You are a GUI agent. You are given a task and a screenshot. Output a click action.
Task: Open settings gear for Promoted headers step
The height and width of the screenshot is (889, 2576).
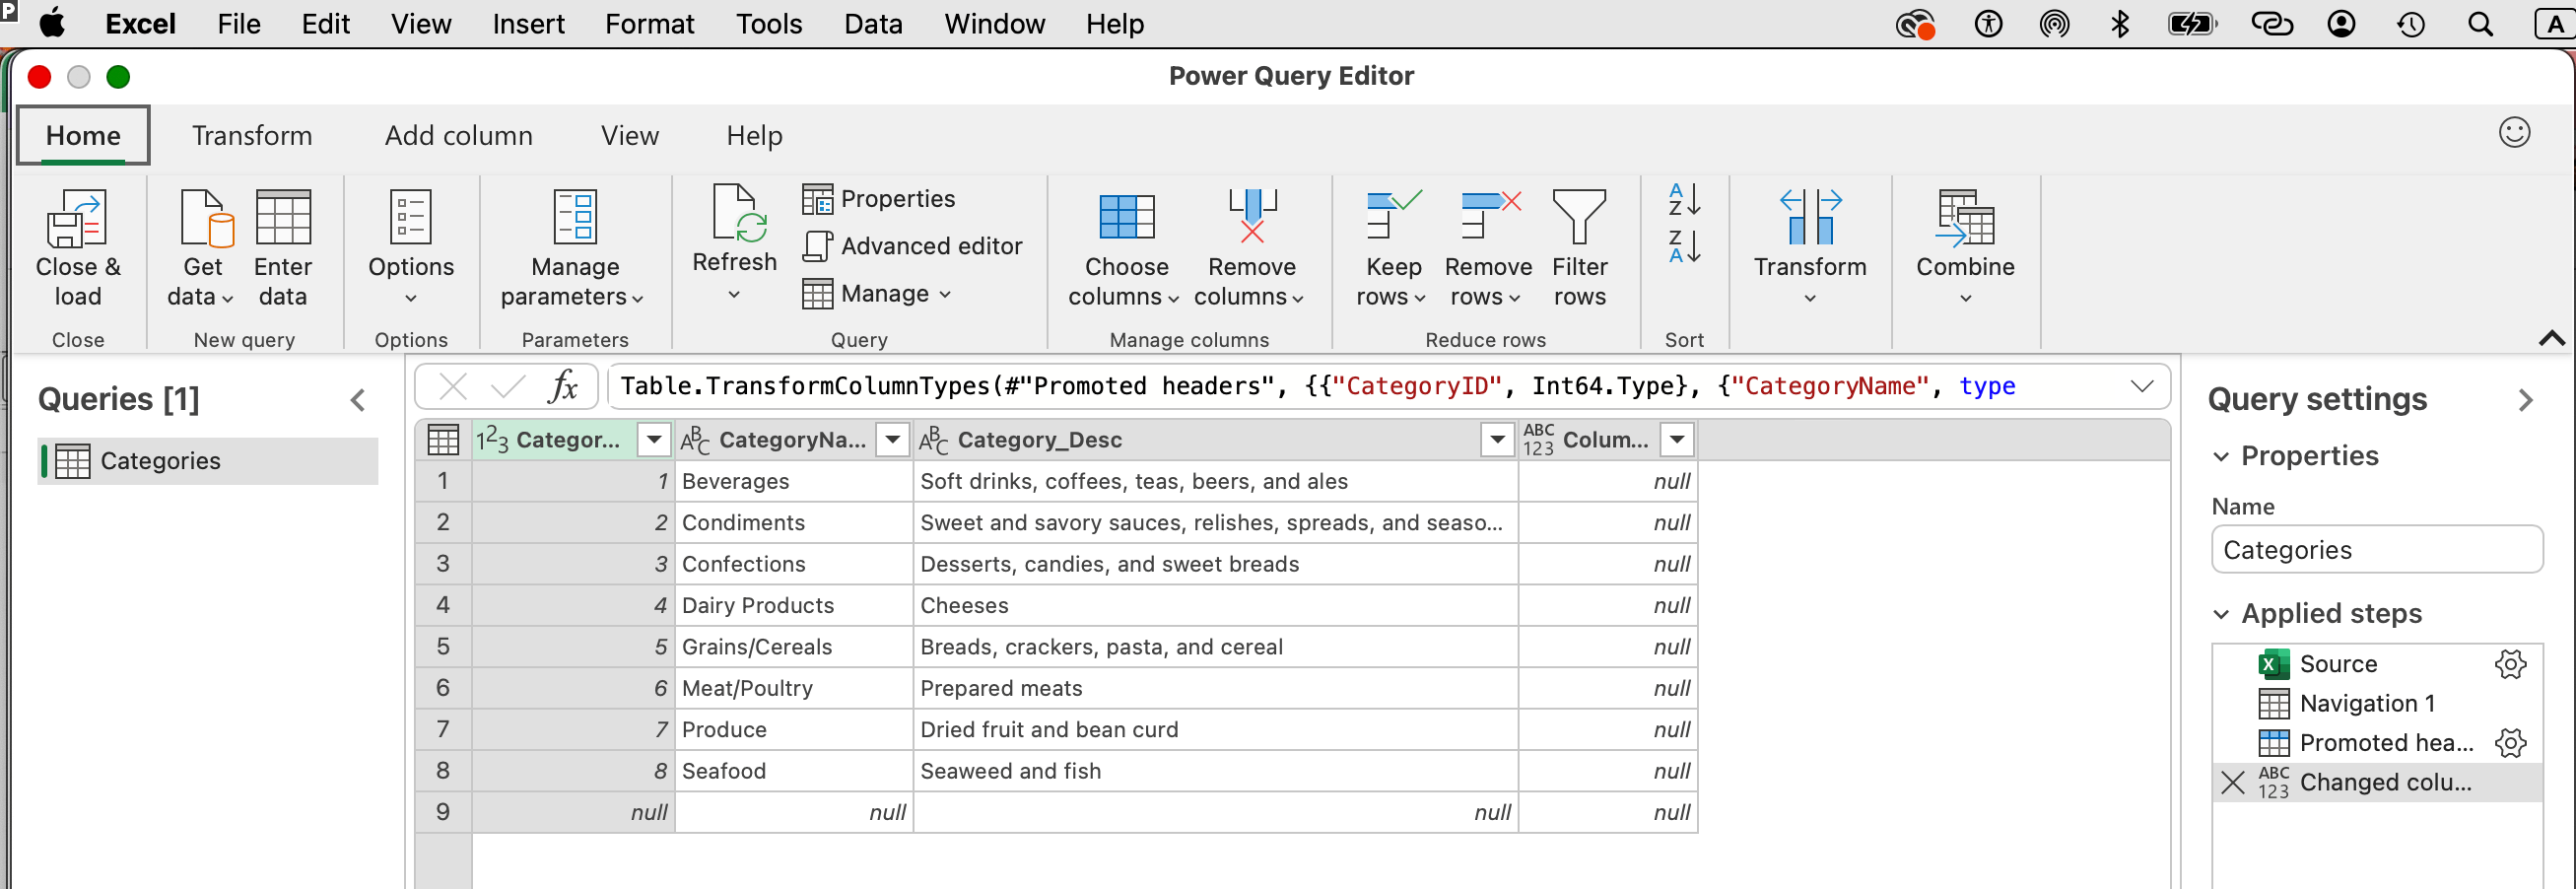(2510, 743)
